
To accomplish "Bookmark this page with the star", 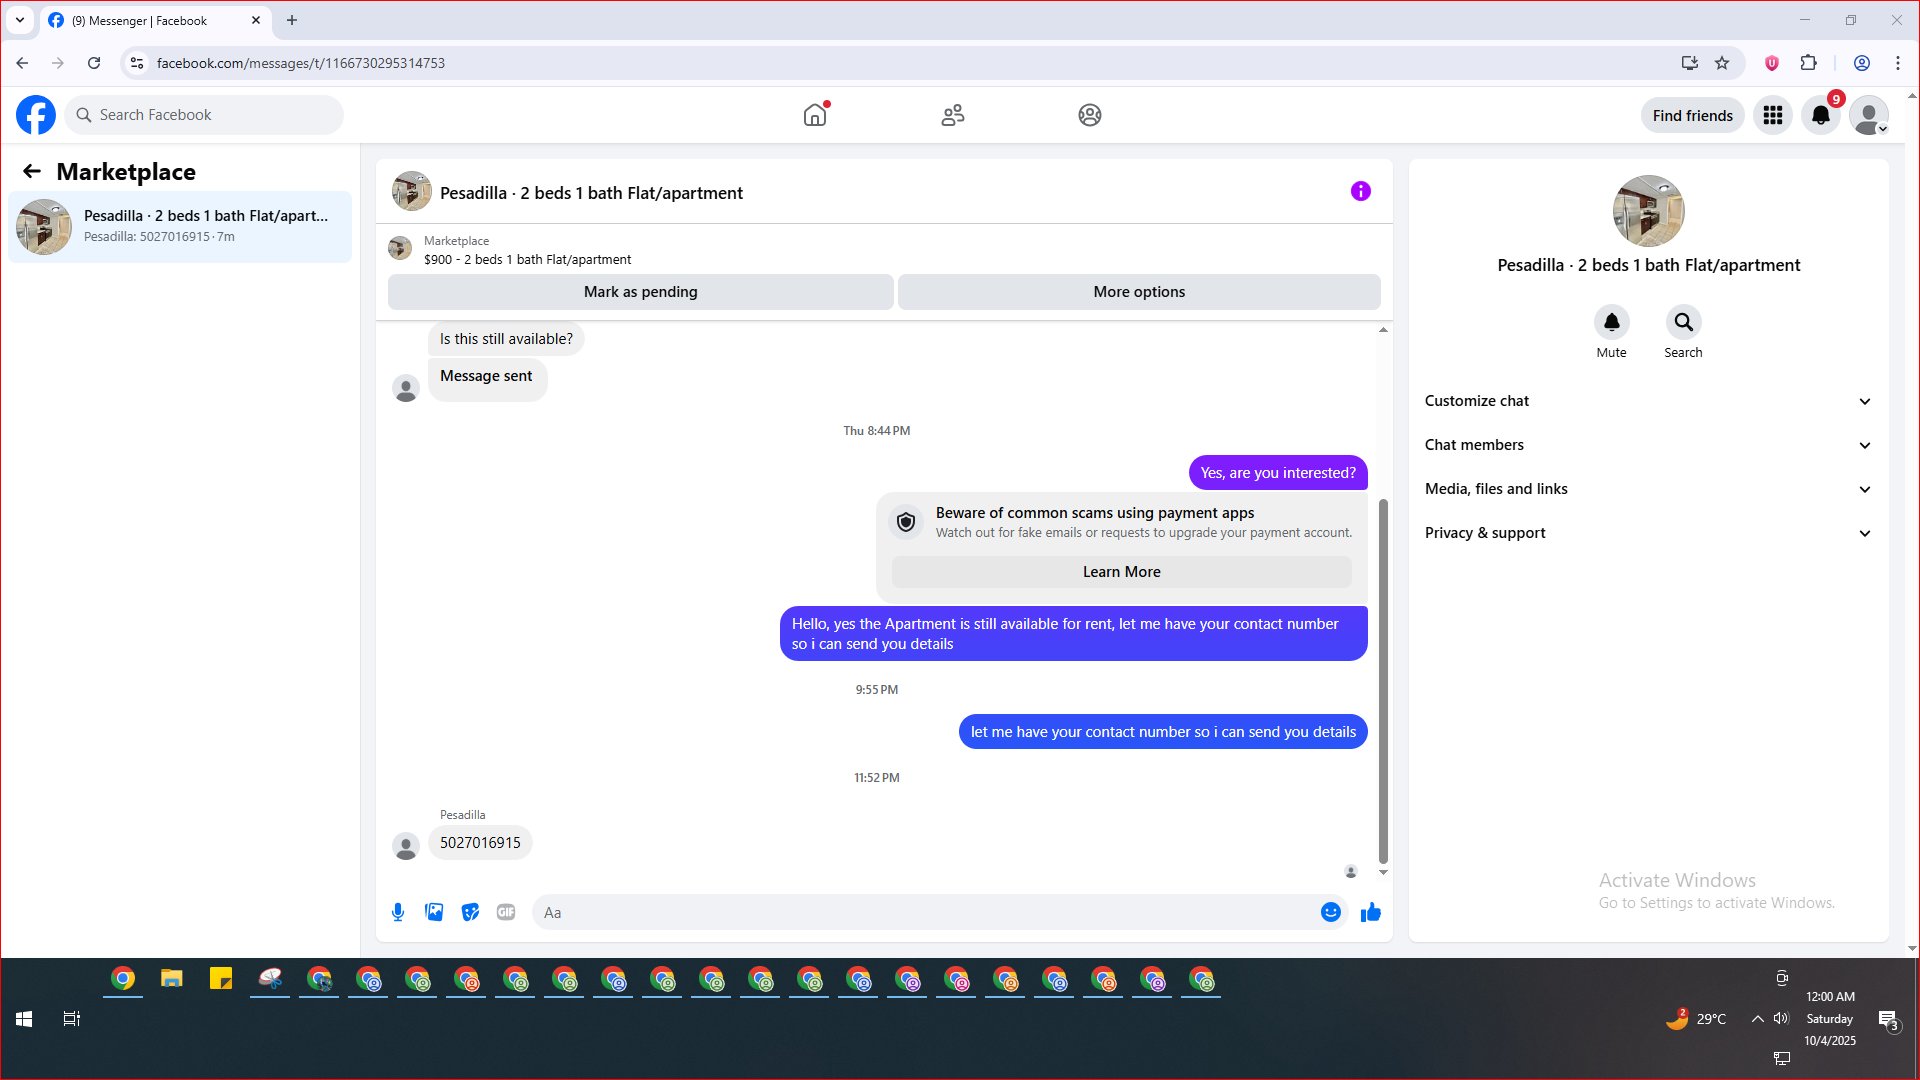I will click(1722, 63).
